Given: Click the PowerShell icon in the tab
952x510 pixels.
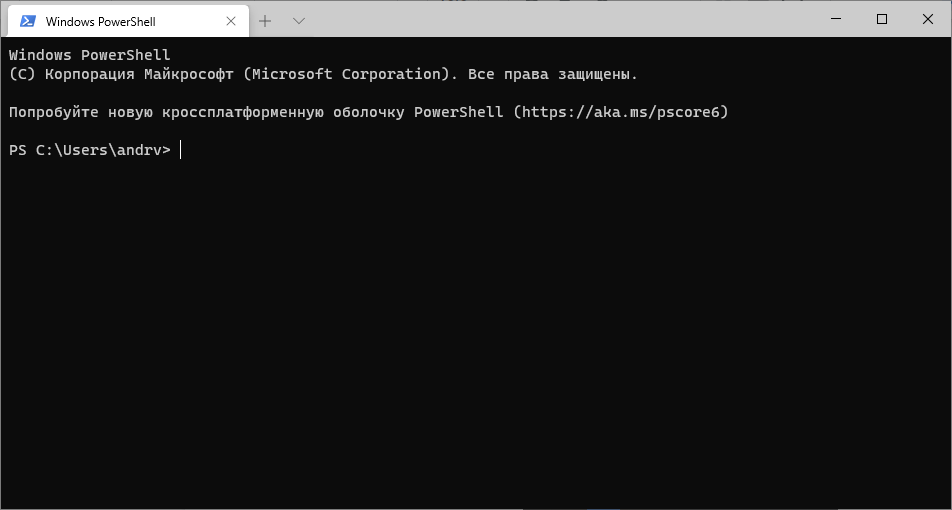Looking at the screenshot, I should (x=28, y=21).
